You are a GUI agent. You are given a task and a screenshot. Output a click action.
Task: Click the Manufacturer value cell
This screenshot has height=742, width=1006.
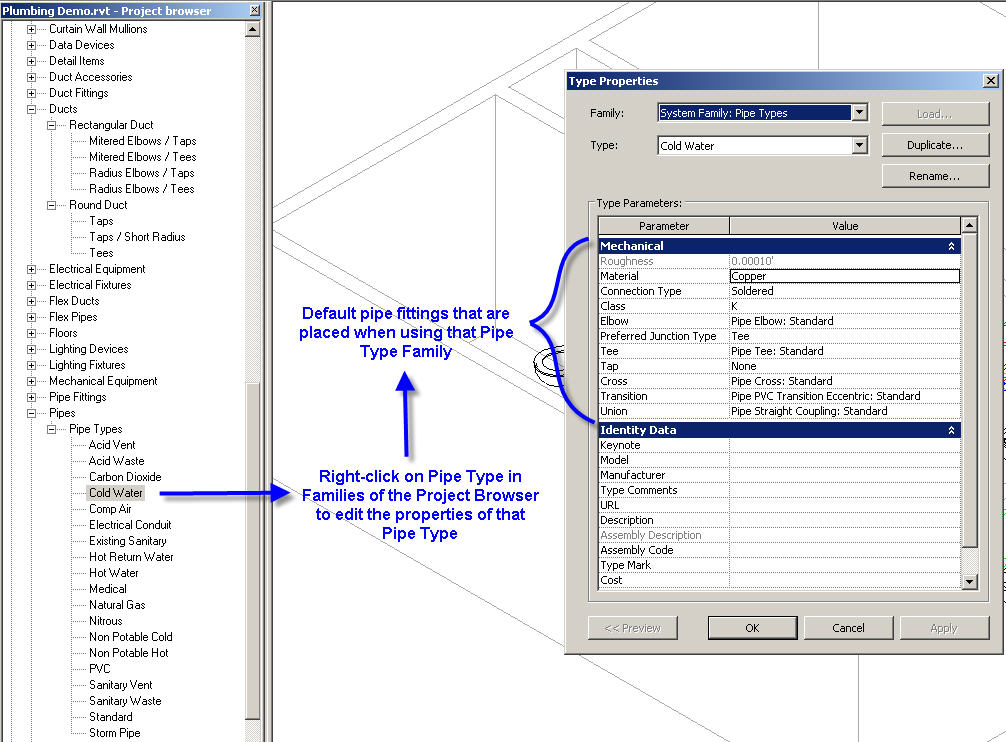click(845, 475)
